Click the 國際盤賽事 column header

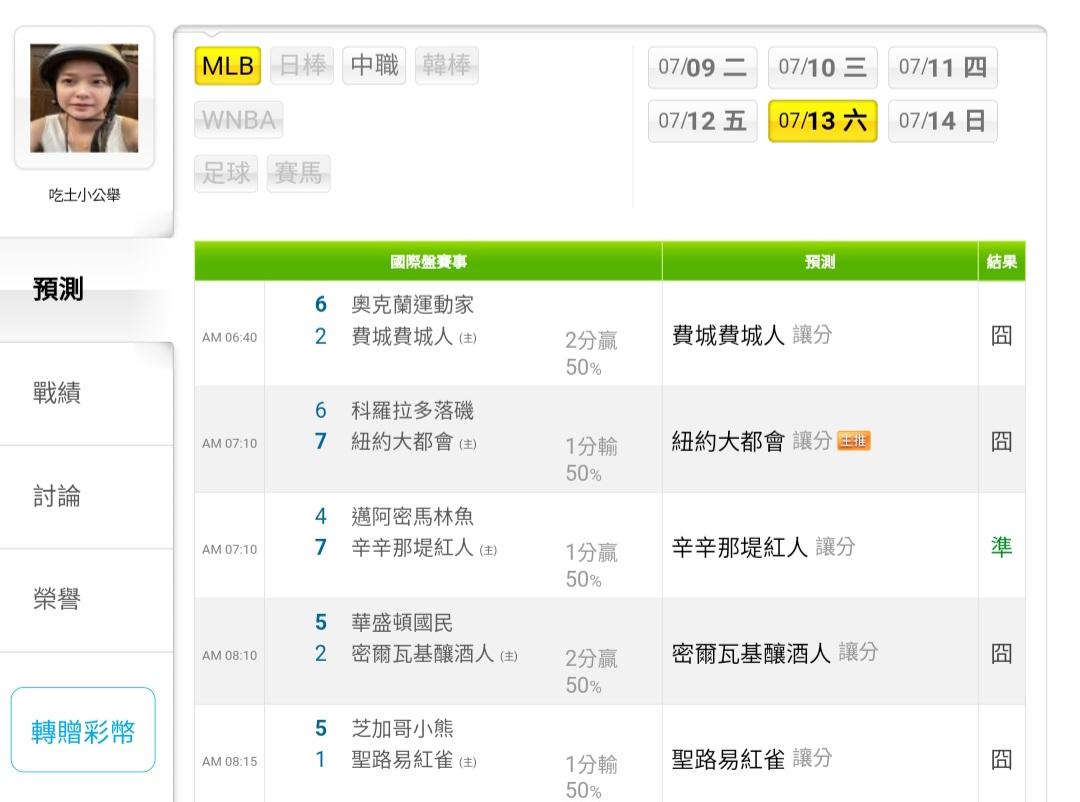coord(428,262)
